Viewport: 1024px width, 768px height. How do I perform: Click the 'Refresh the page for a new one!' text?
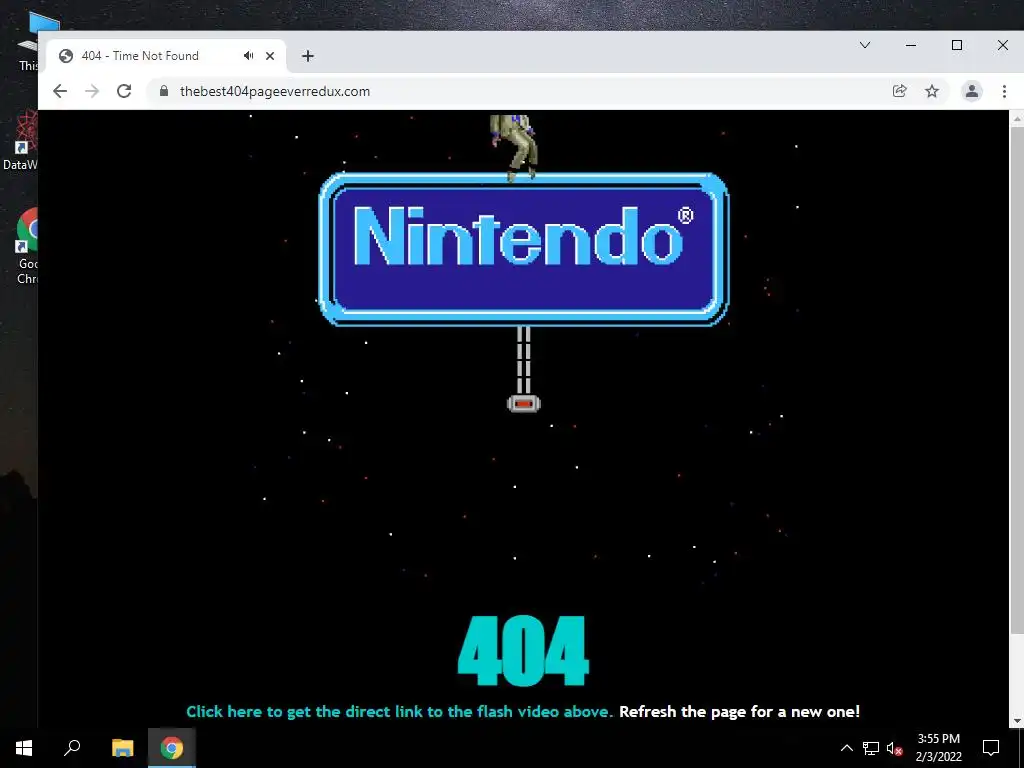coord(740,712)
